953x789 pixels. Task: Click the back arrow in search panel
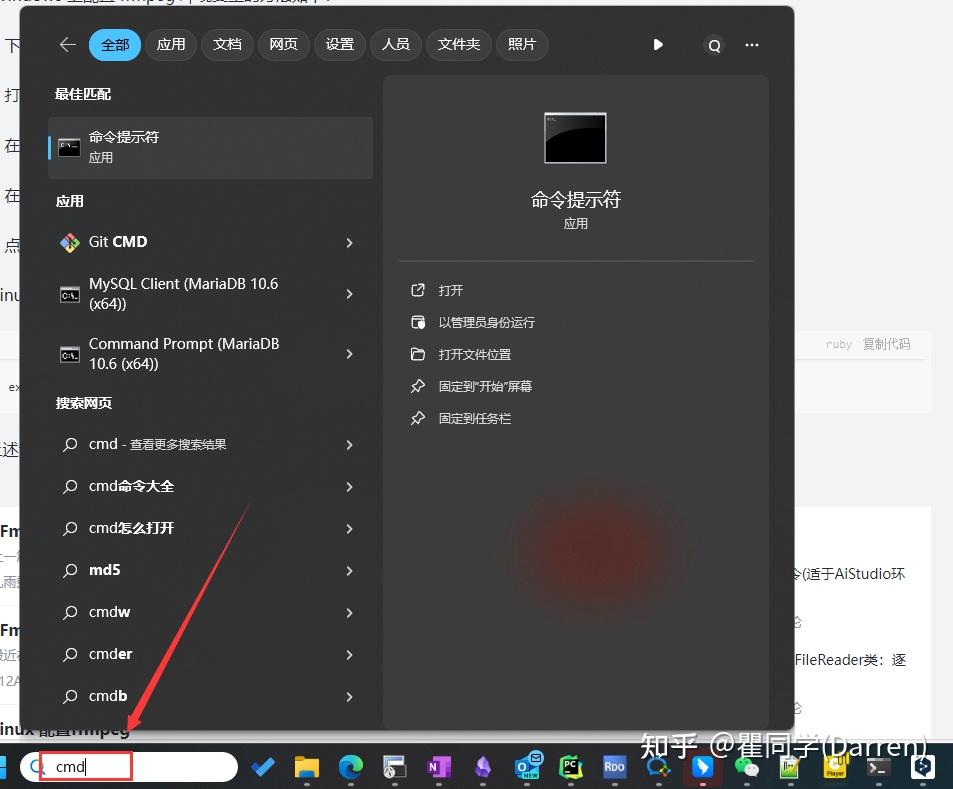coord(66,44)
